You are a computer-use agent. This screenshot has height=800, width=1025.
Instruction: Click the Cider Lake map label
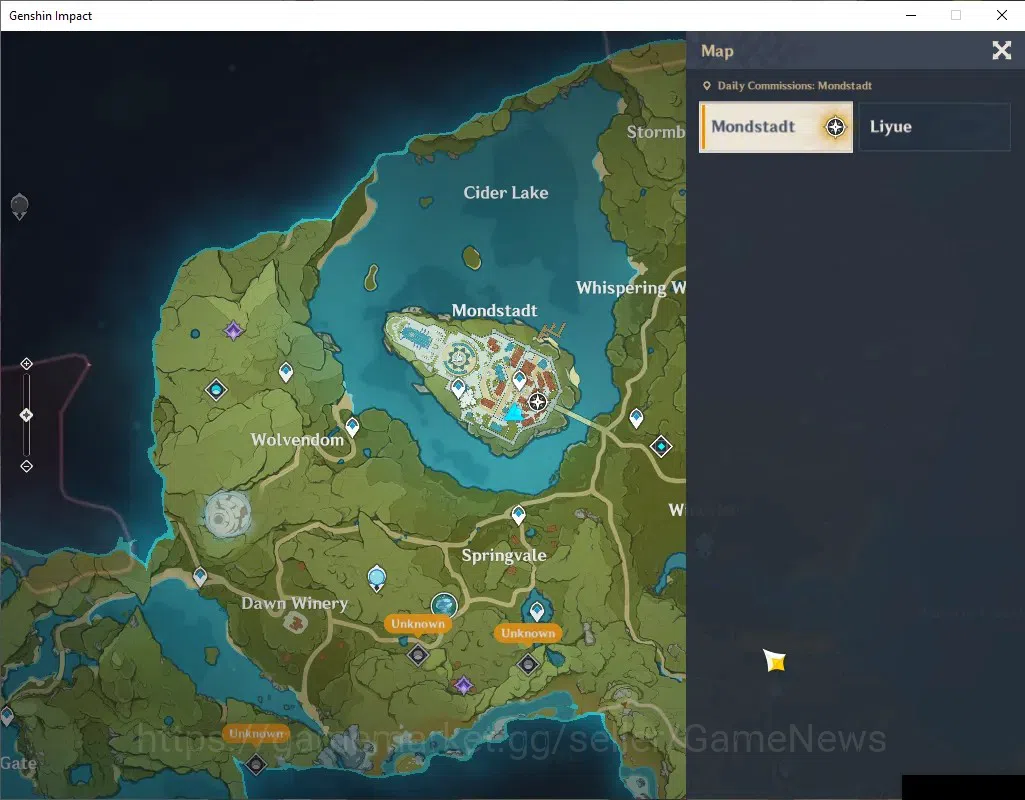point(506,193)
